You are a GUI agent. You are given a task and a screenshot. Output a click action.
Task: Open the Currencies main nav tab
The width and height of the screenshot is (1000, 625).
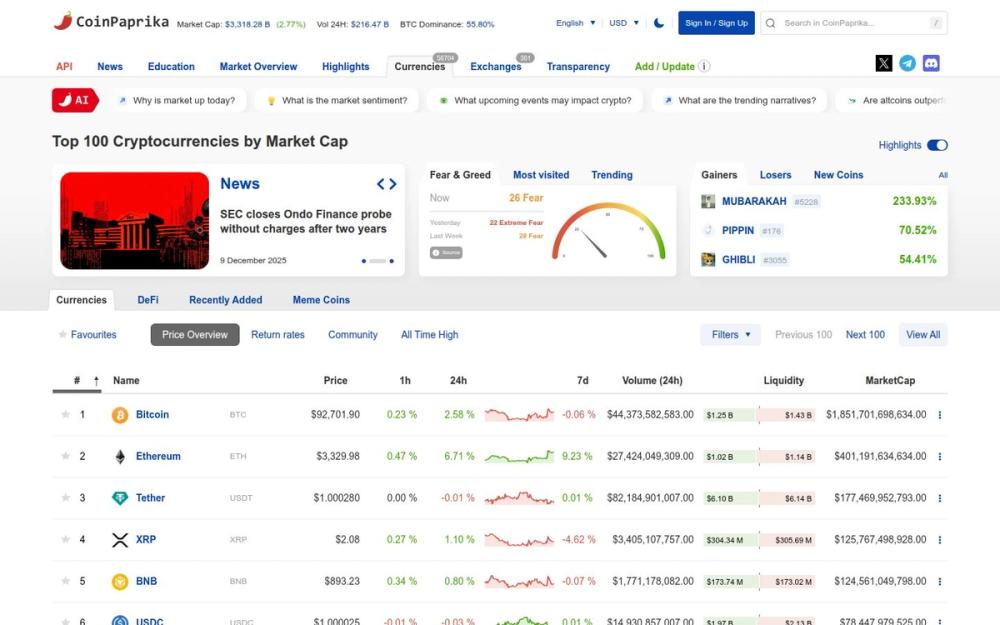click(420, 66)
